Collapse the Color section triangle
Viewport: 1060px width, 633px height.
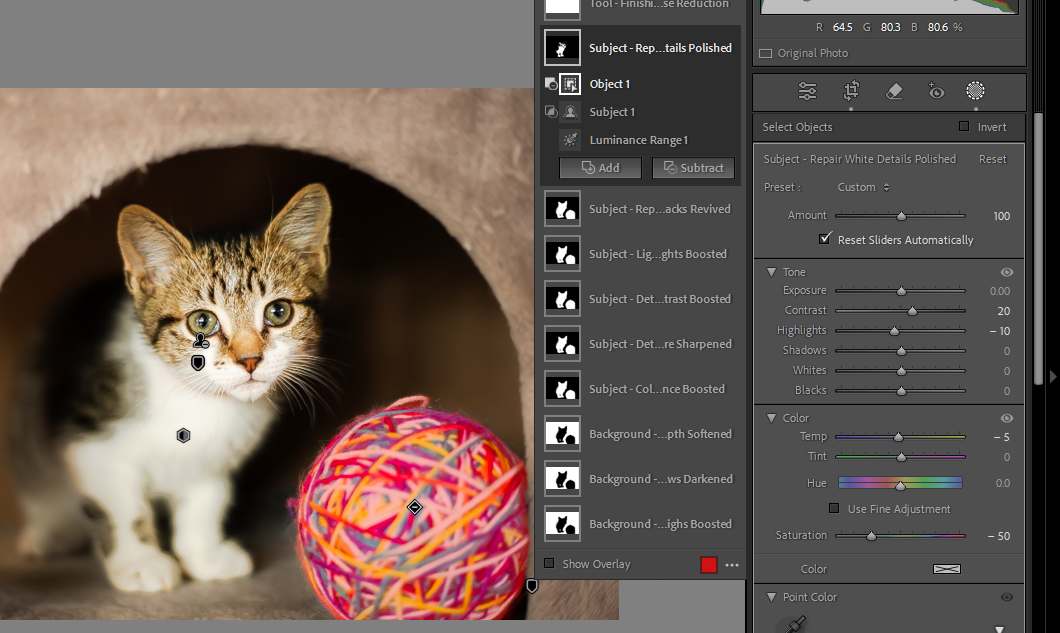coord(771,418)
